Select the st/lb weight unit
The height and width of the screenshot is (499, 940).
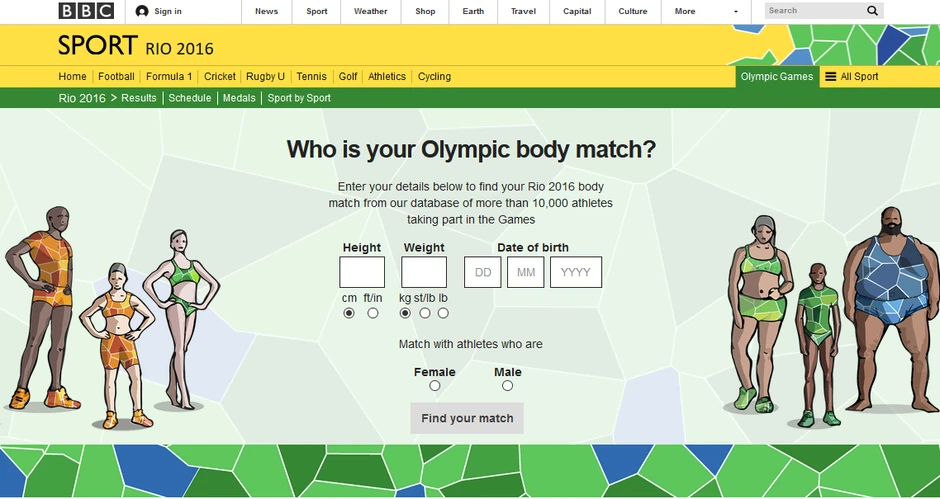(x=425, y=313)
